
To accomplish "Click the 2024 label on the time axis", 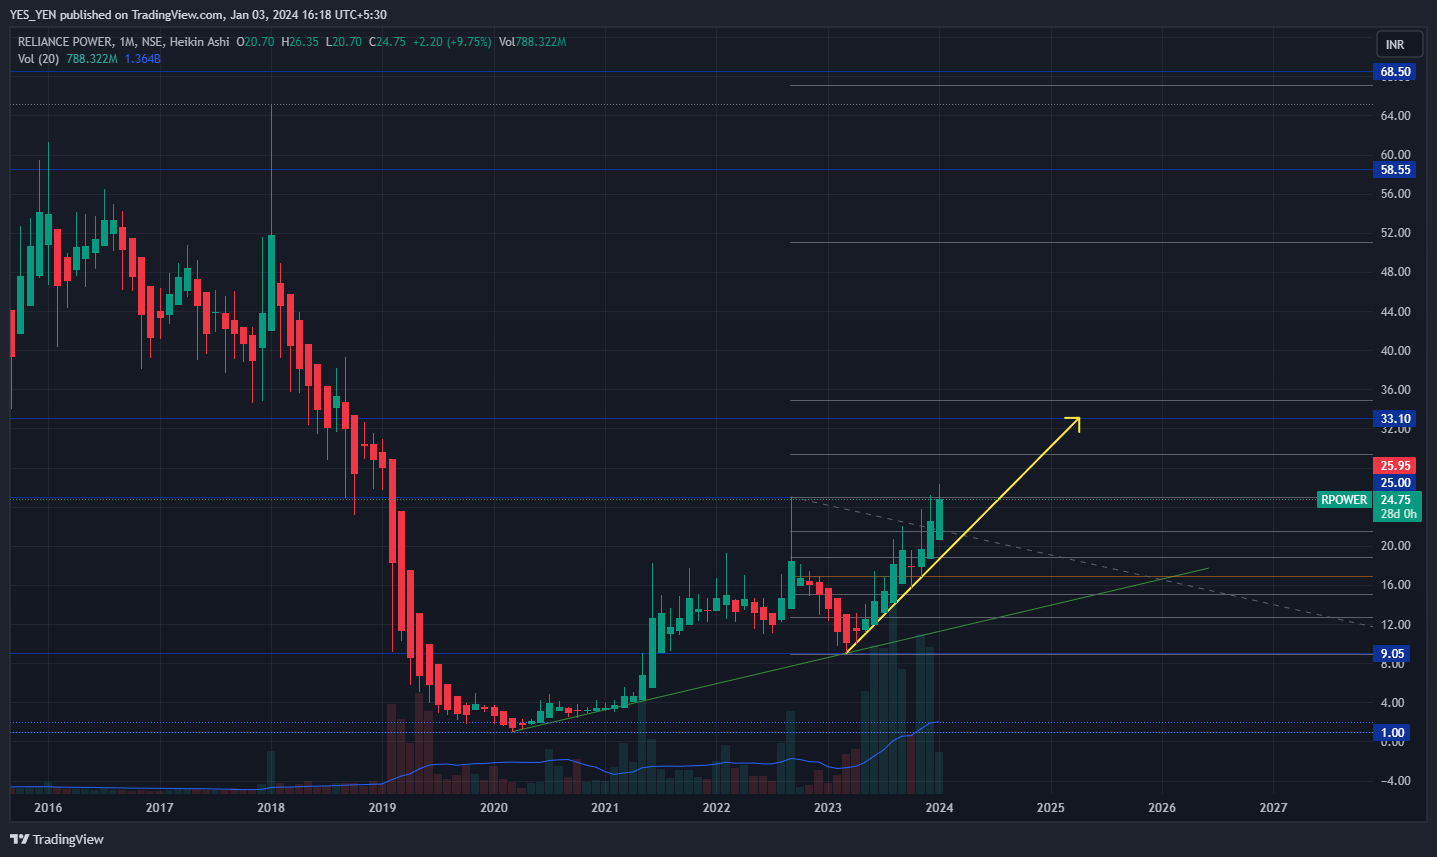I will tap(939, 808).
